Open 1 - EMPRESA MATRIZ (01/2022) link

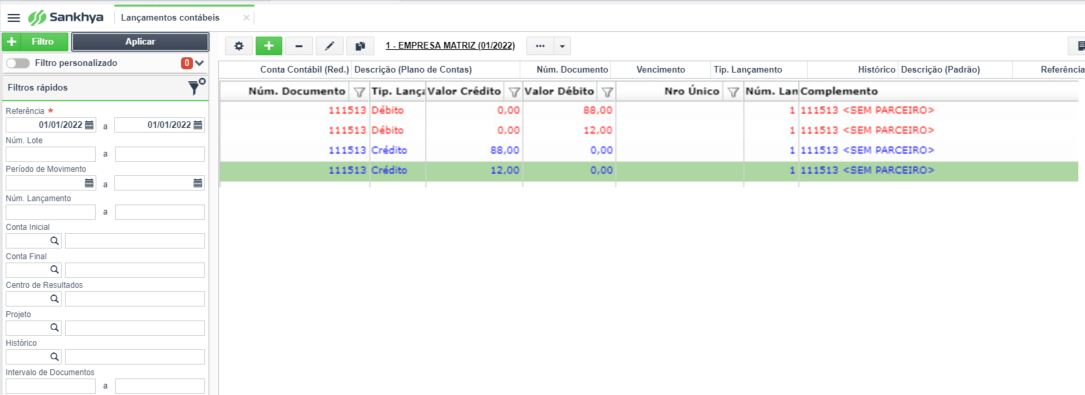[450, 46]
